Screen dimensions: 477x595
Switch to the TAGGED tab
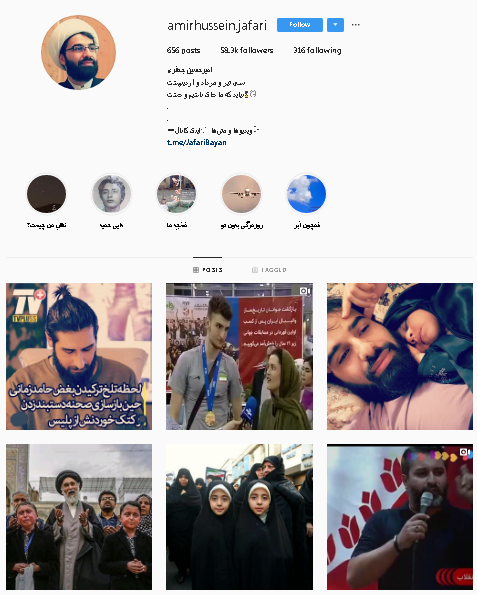coord(269,270)
